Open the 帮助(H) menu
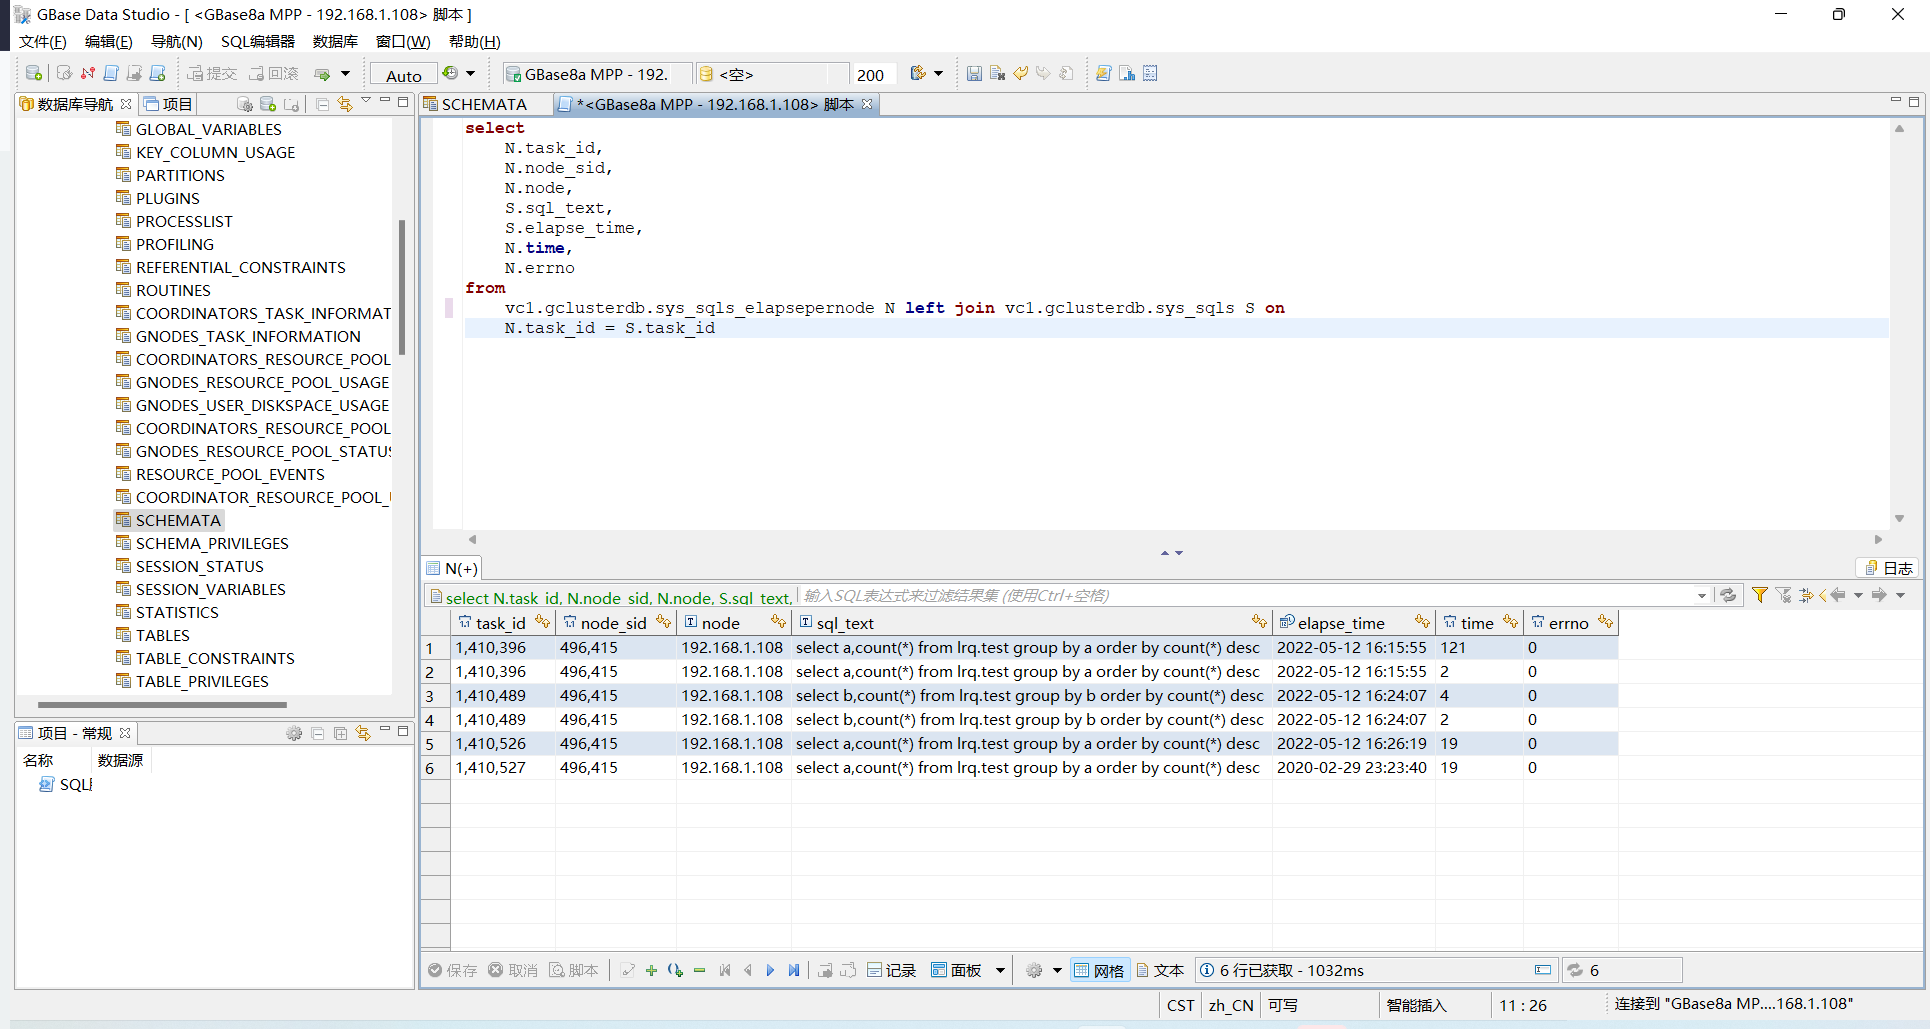Image resolution: width=1930 pixels, height=1029 pixels. tap(474, 41)
